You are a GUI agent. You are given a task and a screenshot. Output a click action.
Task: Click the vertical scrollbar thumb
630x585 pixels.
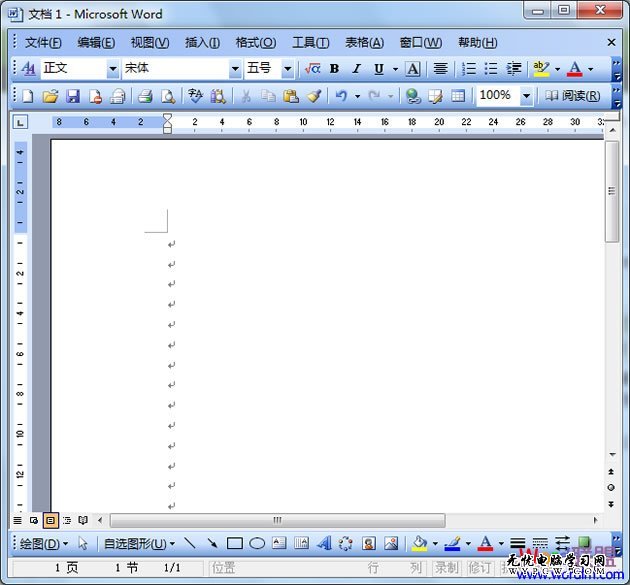(612, 191)
